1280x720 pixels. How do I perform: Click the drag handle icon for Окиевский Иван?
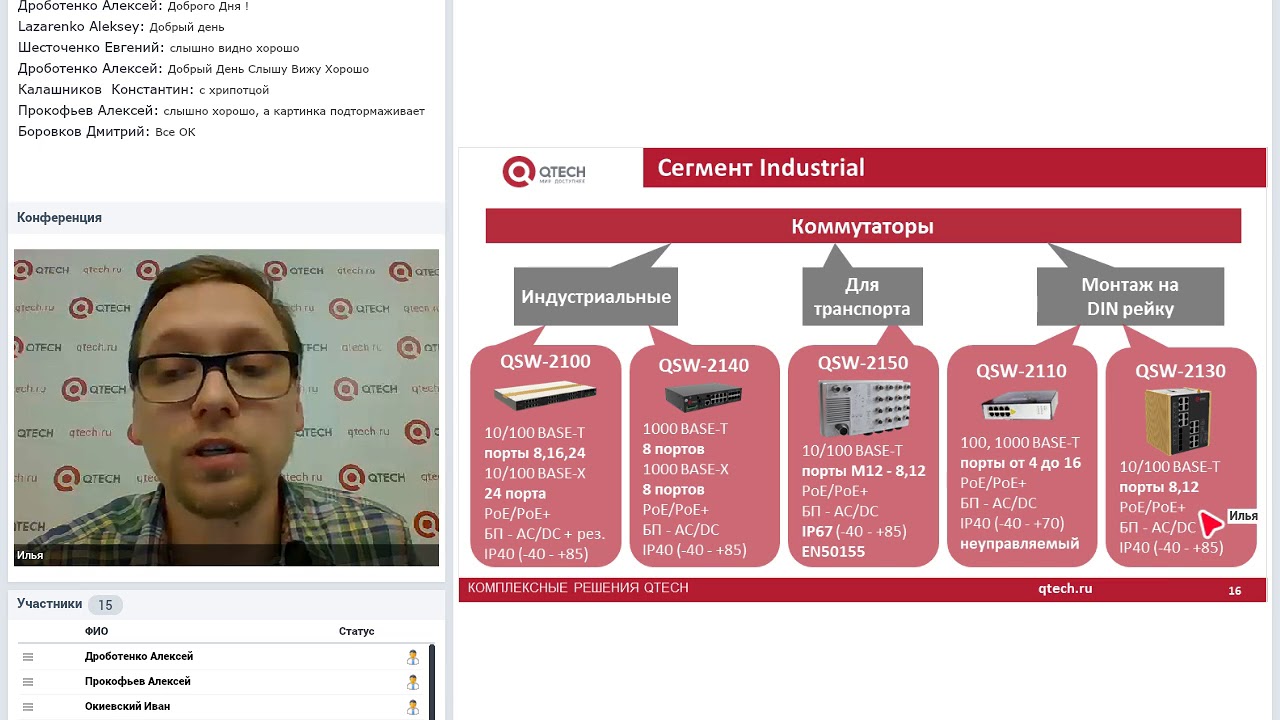tap(28, 707)
